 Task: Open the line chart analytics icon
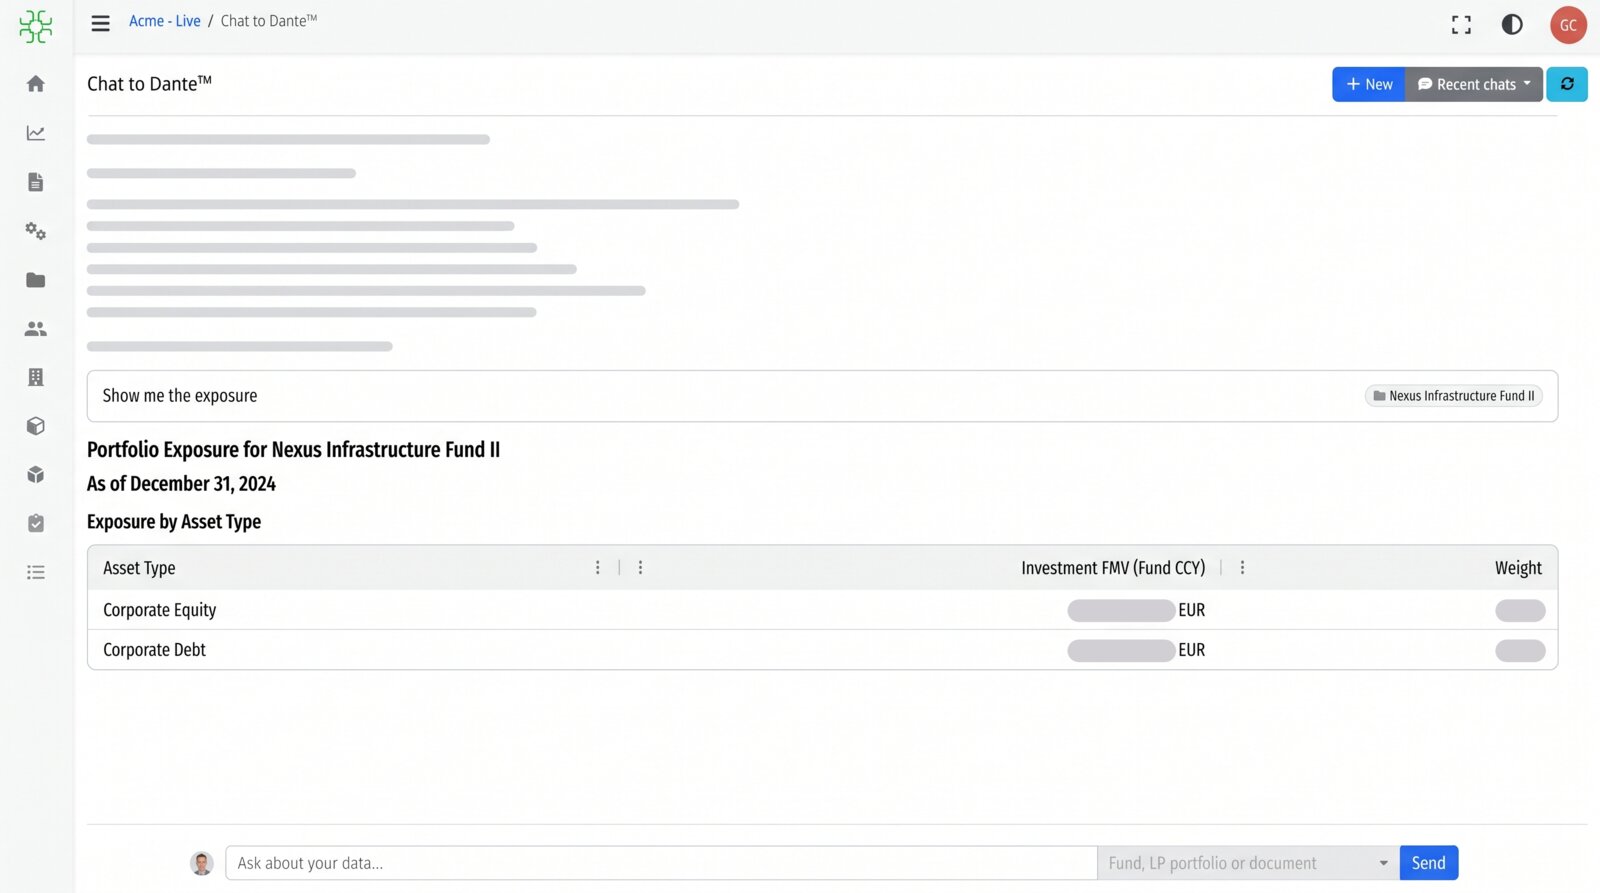coord(36,133)
